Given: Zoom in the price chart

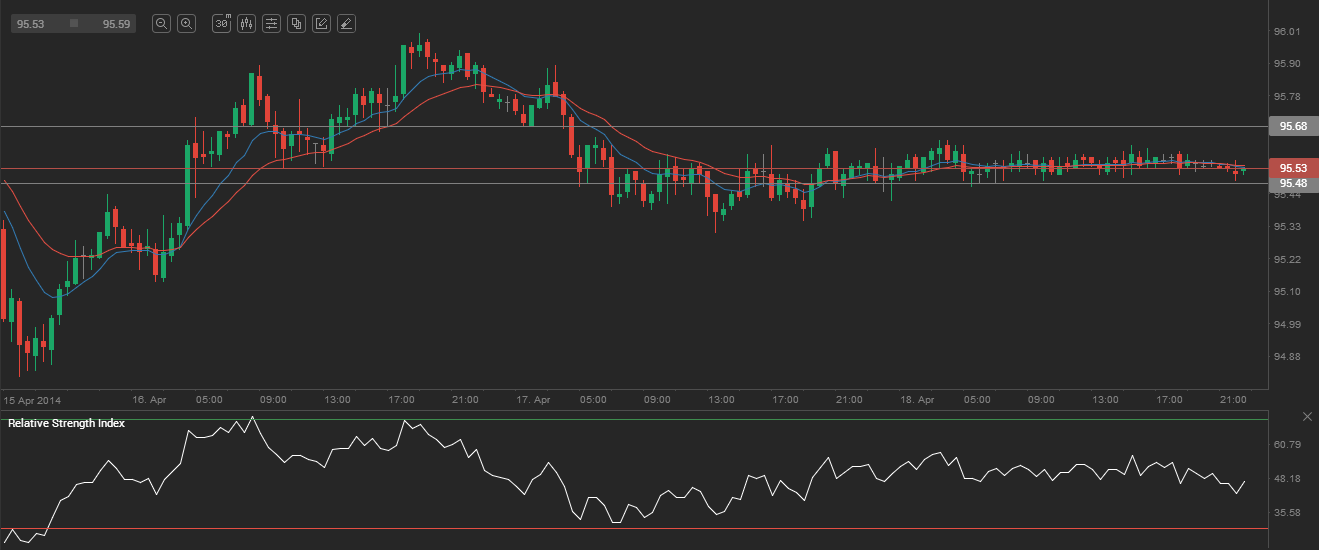Looking at the screenshot, I should [x=186, y=23].
